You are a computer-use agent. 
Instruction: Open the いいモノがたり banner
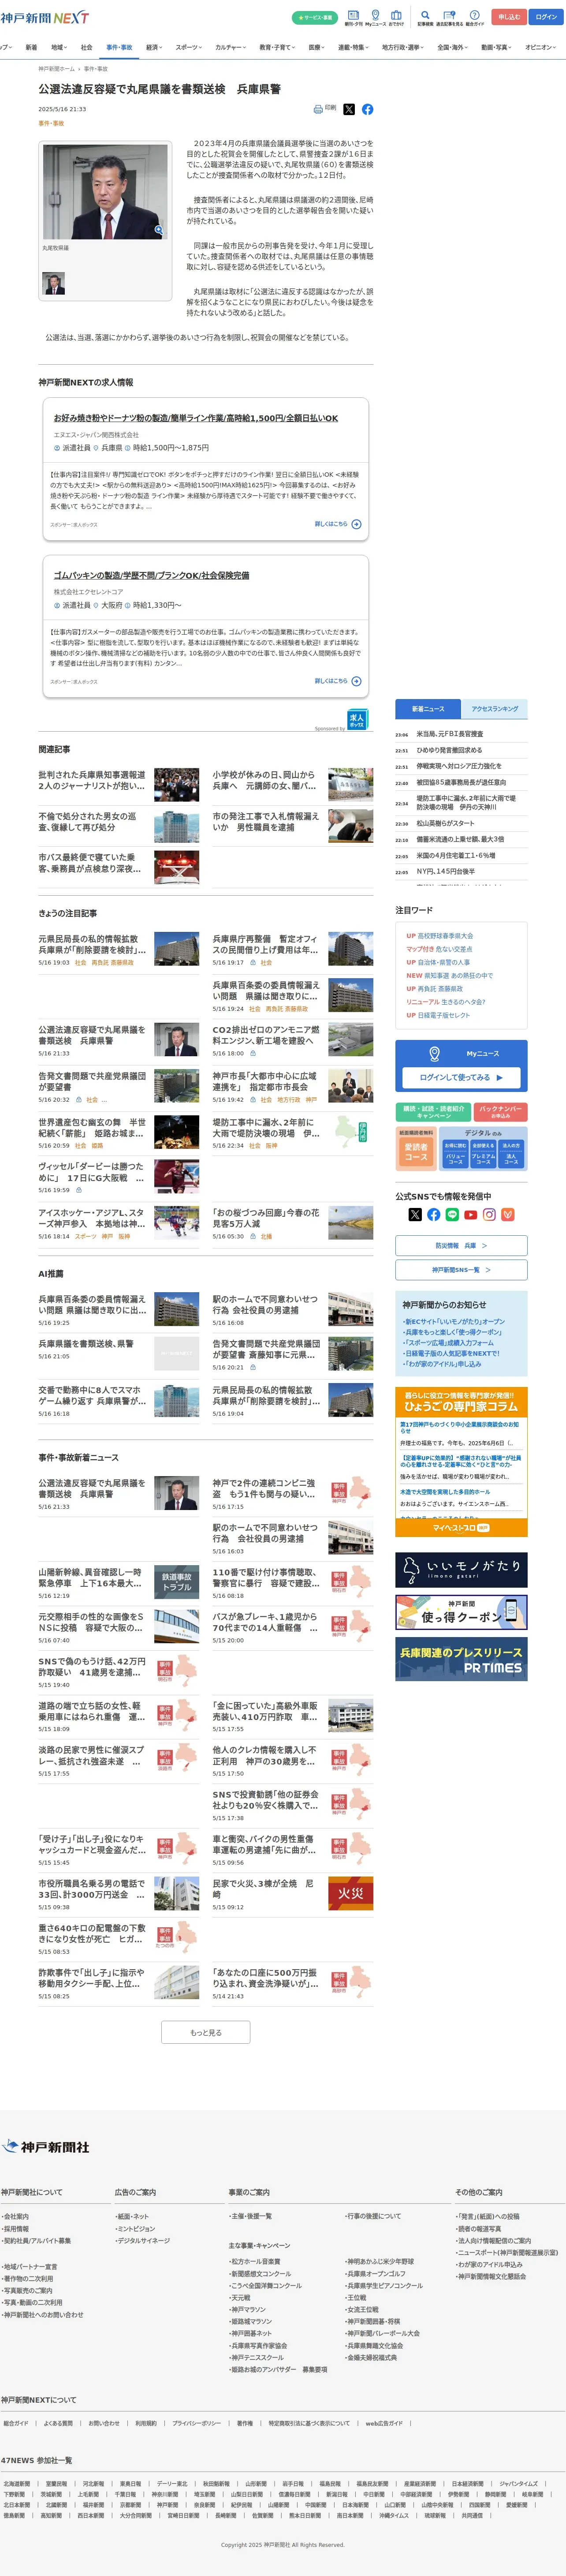461,1569
